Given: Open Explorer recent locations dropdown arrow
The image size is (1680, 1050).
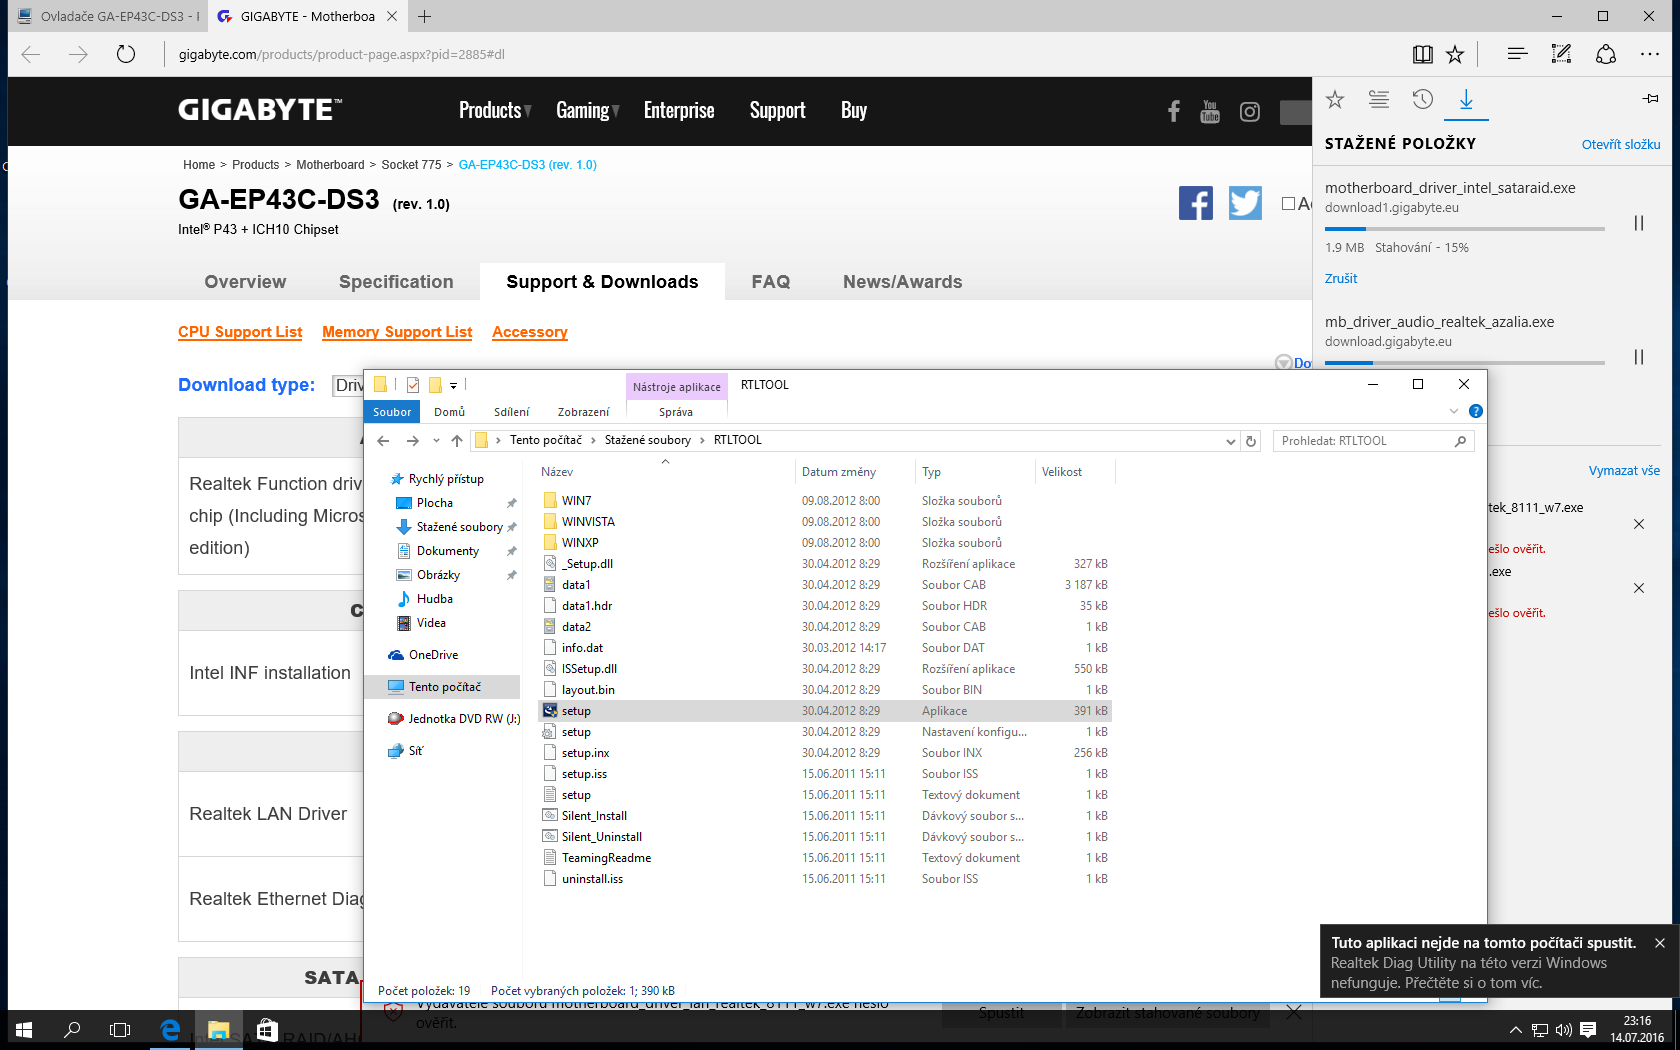Looking at the screenshot, I should [436, 440].
